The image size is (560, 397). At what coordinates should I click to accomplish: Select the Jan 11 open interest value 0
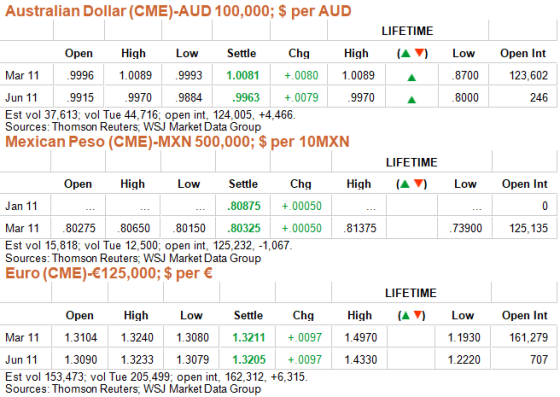(545, 206)
